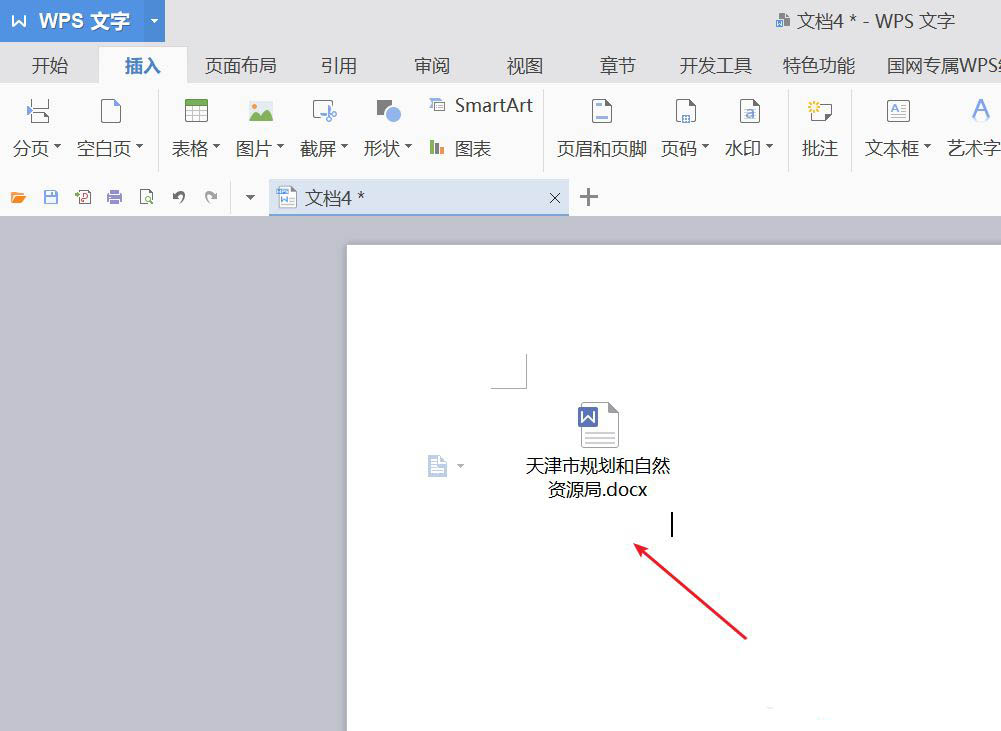The image size is (1001, 731).
Task: Close the 文档4 document tab
Action: (555, 198)
